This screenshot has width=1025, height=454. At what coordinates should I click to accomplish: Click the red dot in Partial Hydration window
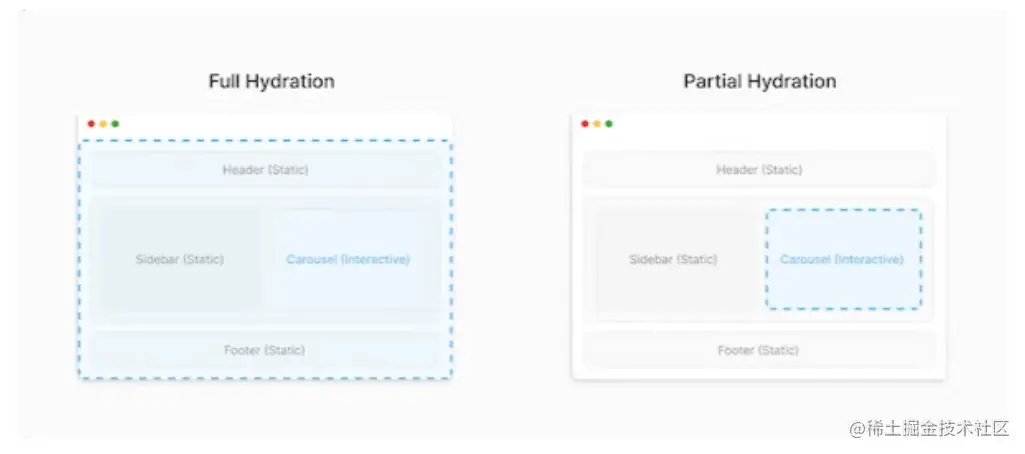pyautogui.click(x=585, y=124)
